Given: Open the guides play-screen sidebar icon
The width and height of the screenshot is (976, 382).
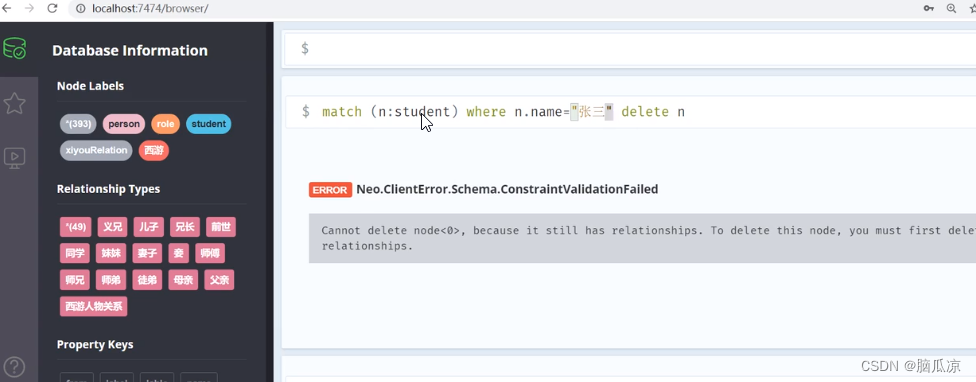Looking at the screenshot, I should 14,157.
